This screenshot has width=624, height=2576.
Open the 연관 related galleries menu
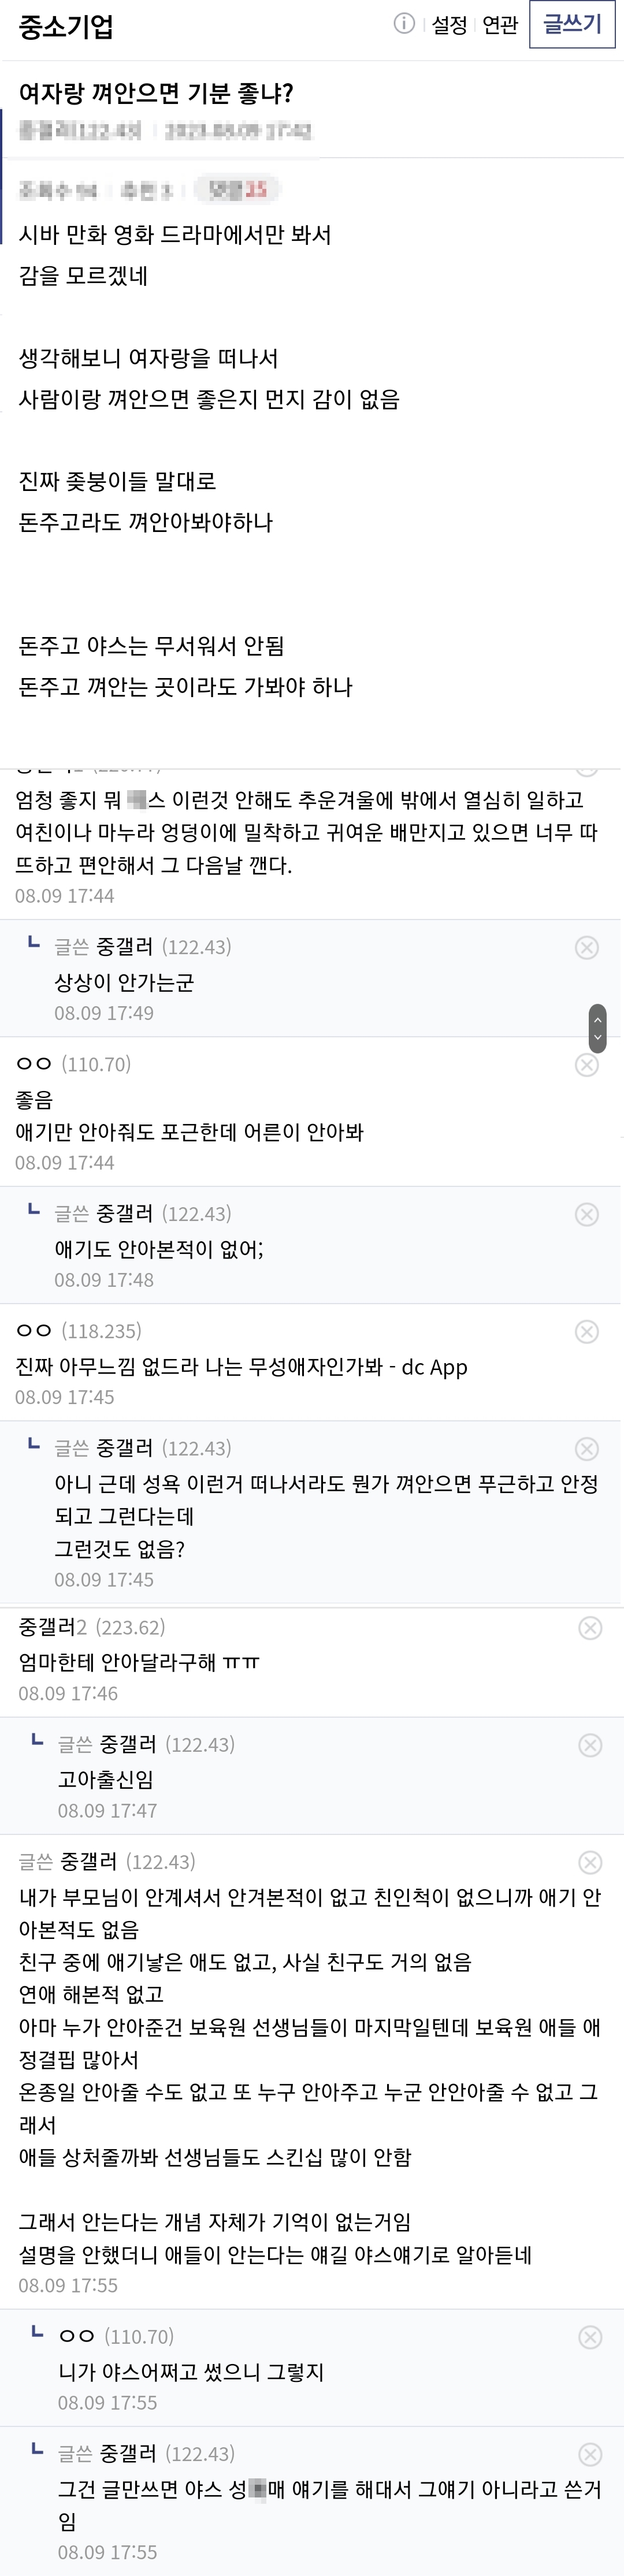click(500, 25)
